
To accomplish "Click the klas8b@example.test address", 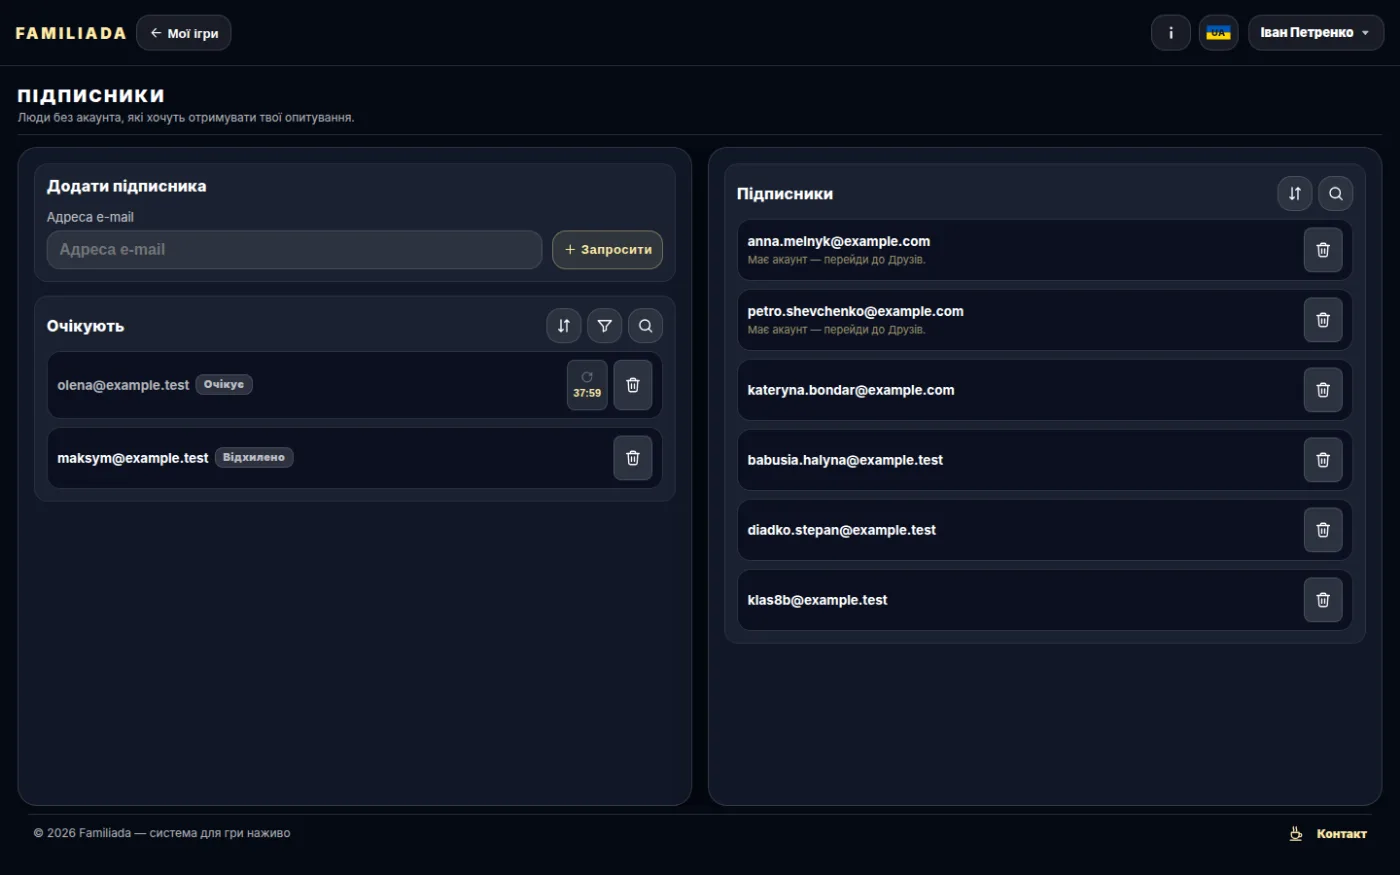I will [x=817, y=600].
